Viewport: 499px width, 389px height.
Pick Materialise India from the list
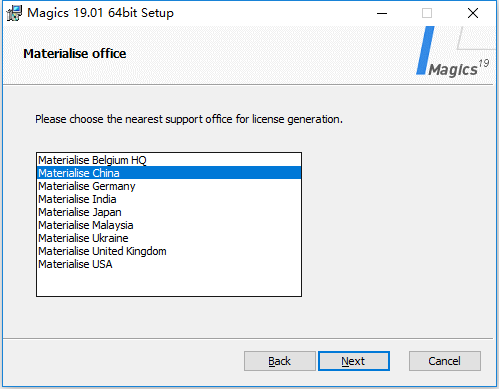coord(169,199)
